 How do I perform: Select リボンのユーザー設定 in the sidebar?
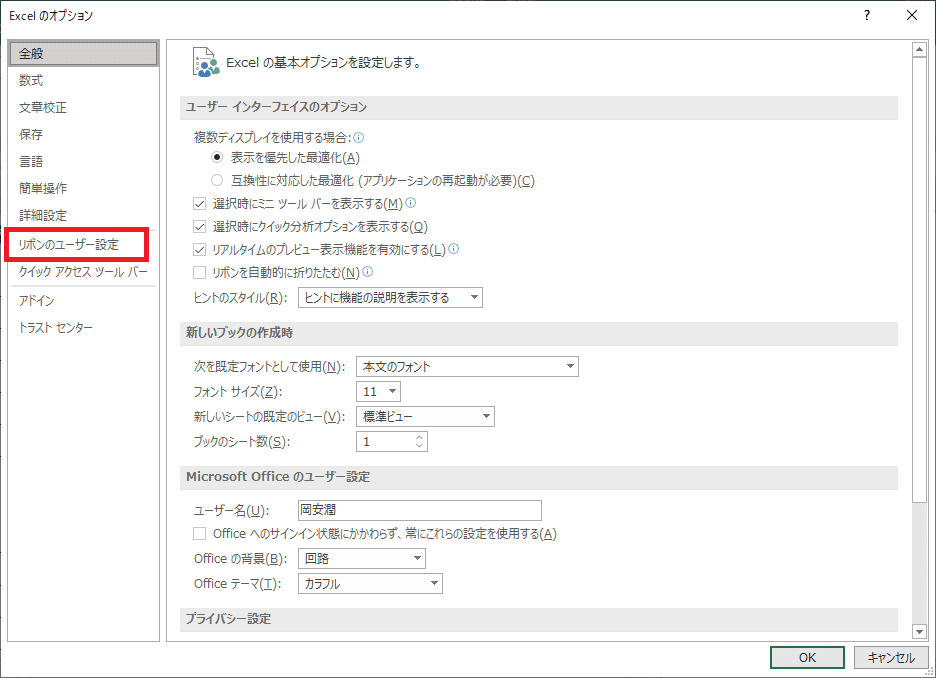point(69,243)
